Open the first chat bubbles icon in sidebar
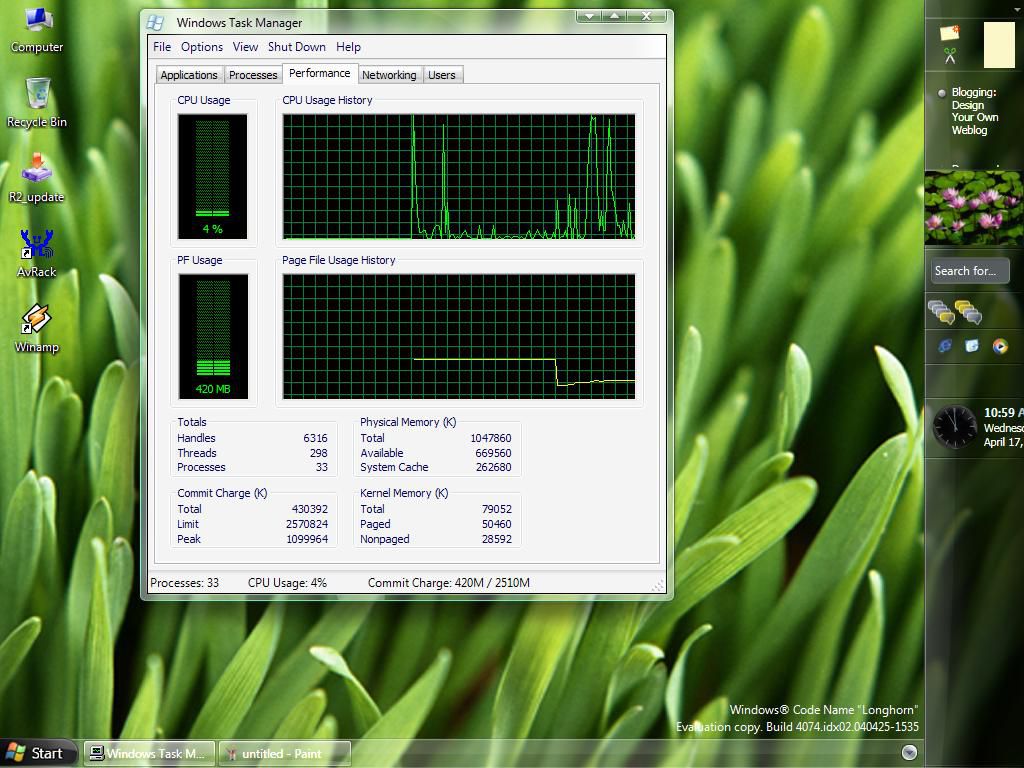The height and width of the screenshot is (768, 1024). click(940, 312)
